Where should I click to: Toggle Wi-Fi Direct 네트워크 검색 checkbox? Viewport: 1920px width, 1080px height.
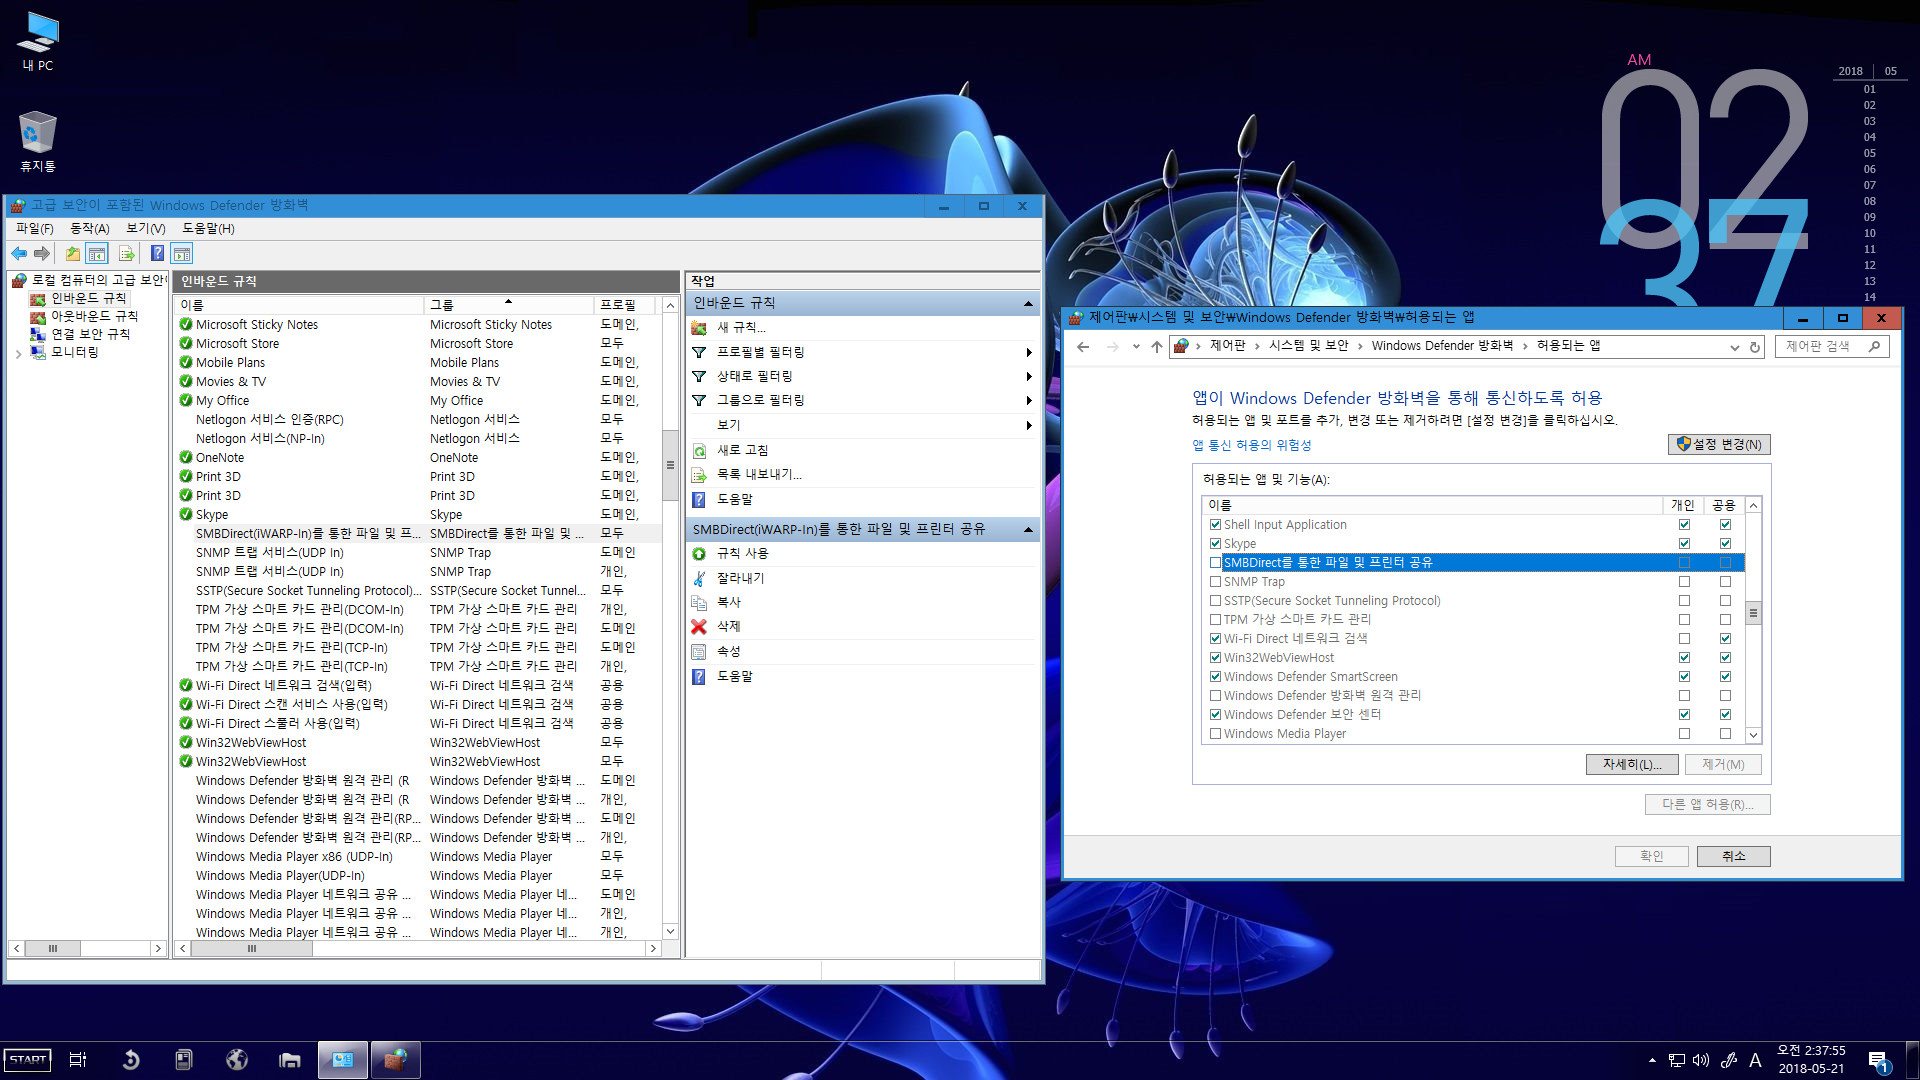[x=1215, y=639]
